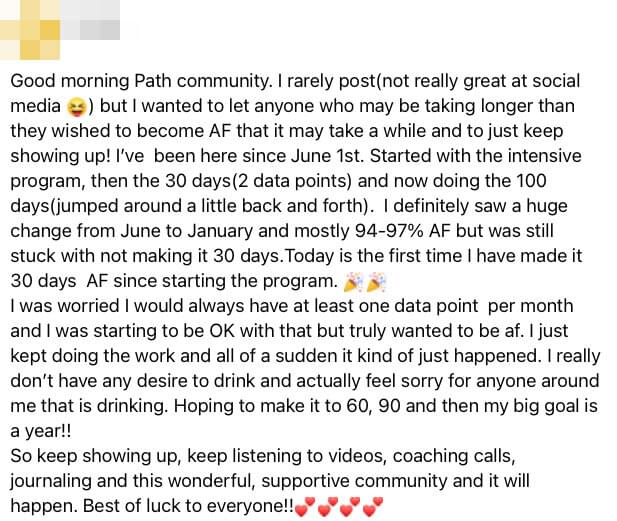Click the third two-hearts emoji
Viewport: 617px width, 521px height.
[x=349, y=508]
